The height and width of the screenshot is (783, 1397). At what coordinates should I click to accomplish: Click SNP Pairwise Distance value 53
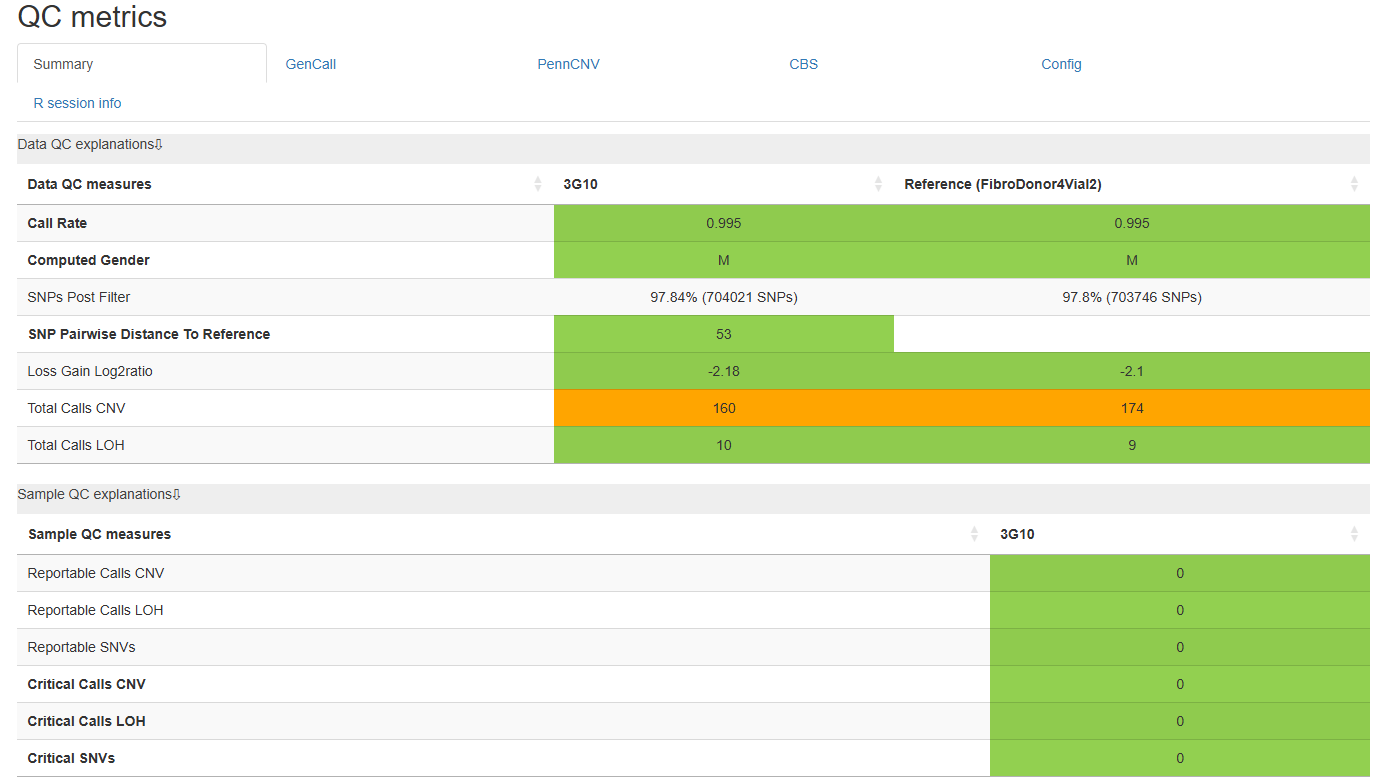(724, 334)
